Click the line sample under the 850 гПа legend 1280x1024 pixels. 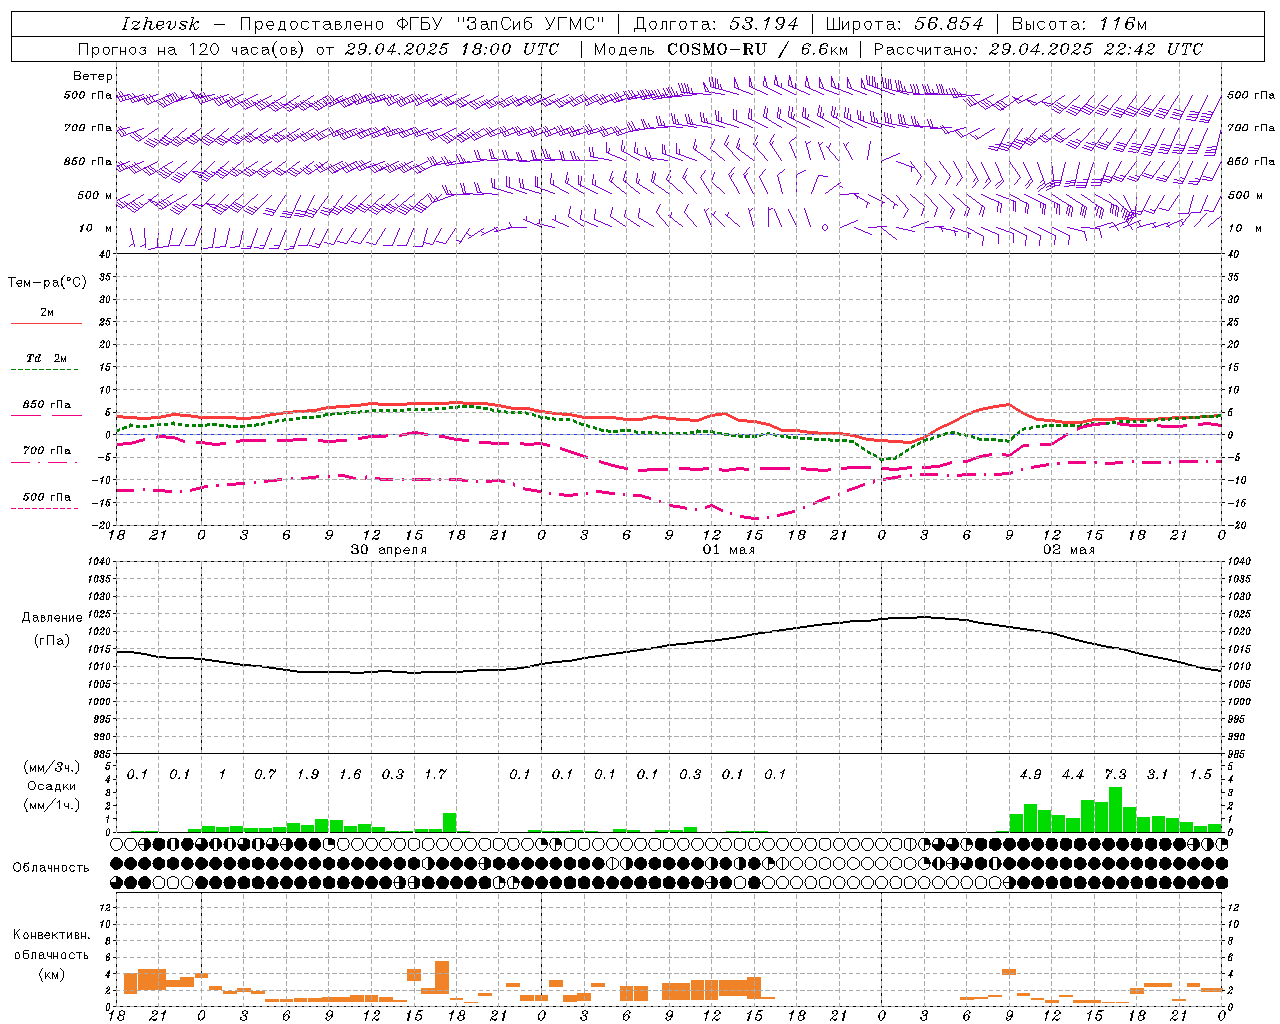(x=46, y=416)
